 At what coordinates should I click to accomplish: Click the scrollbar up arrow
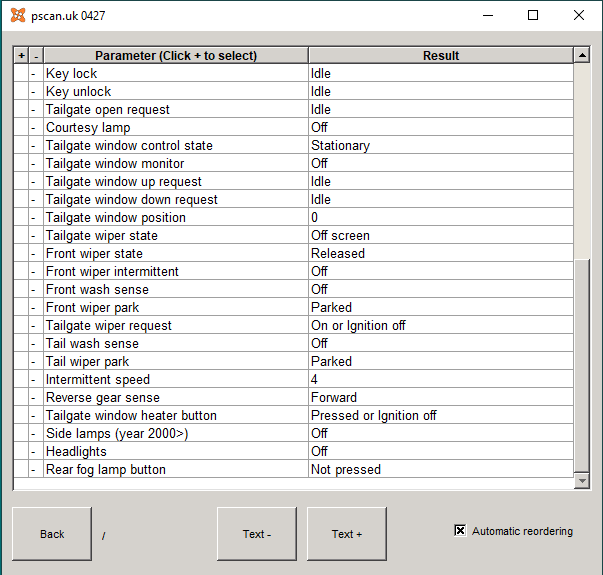582,55
